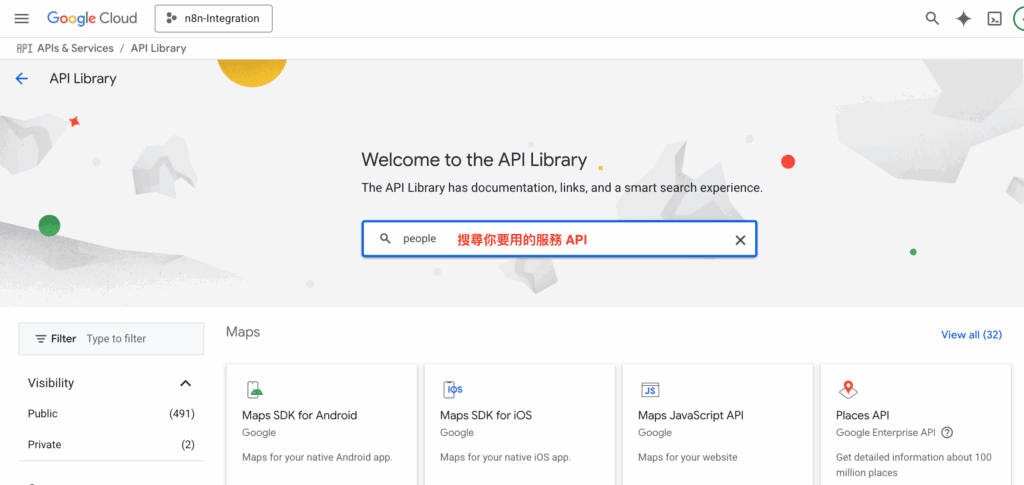This screenshot has width=1024, height=485.
Task: Select the Public visibility filter
Action: 43,414
